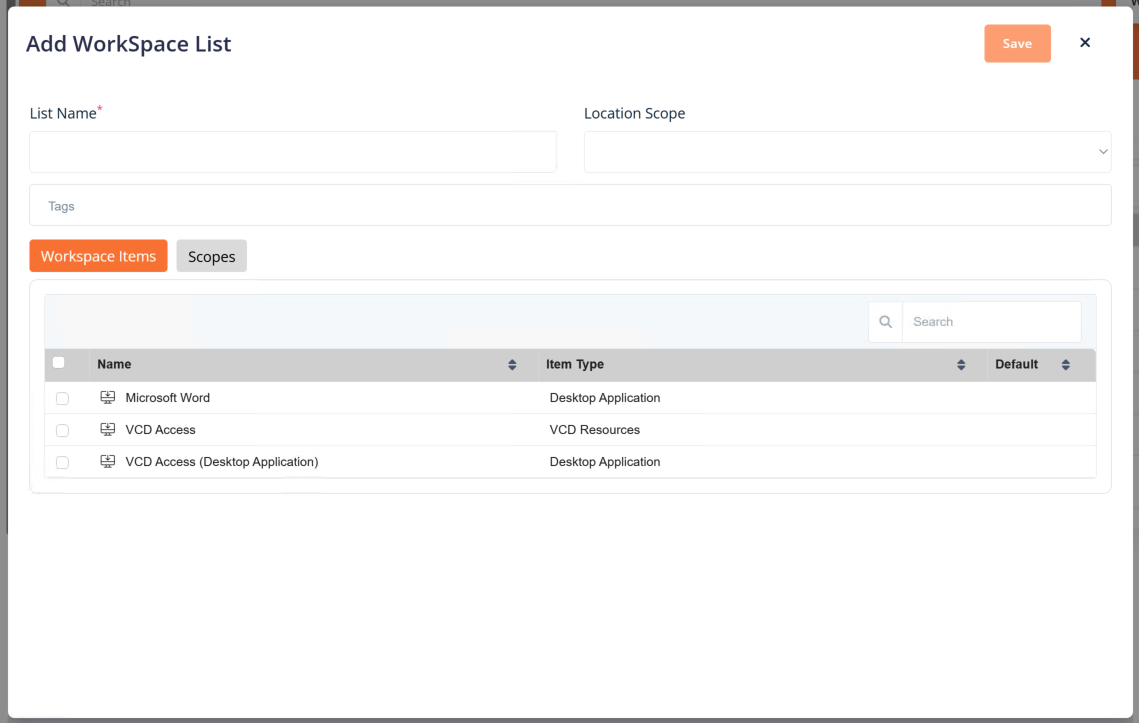Click the Item Type column sort arrows
The image size is (1139, 723).
(x=961, y=365)
